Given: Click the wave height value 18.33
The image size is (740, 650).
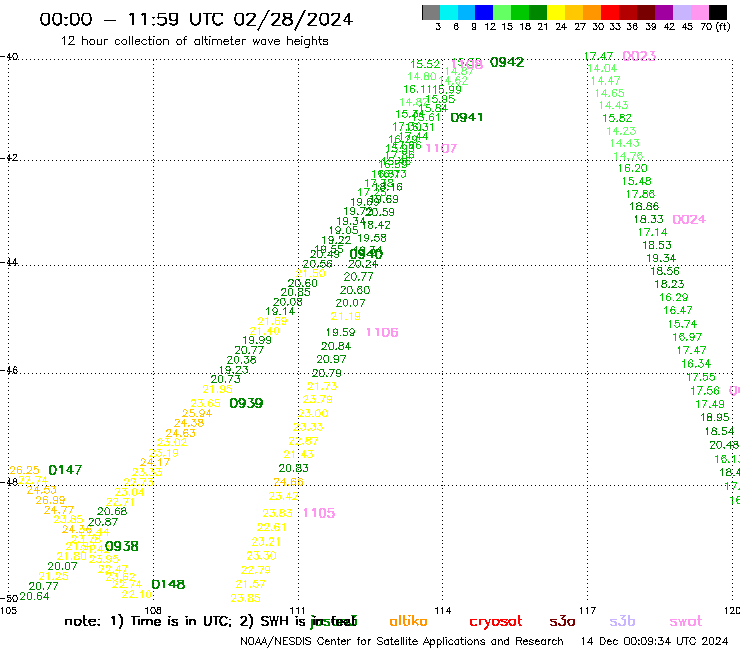Looking at the screenshot, I should pos(648,219).
